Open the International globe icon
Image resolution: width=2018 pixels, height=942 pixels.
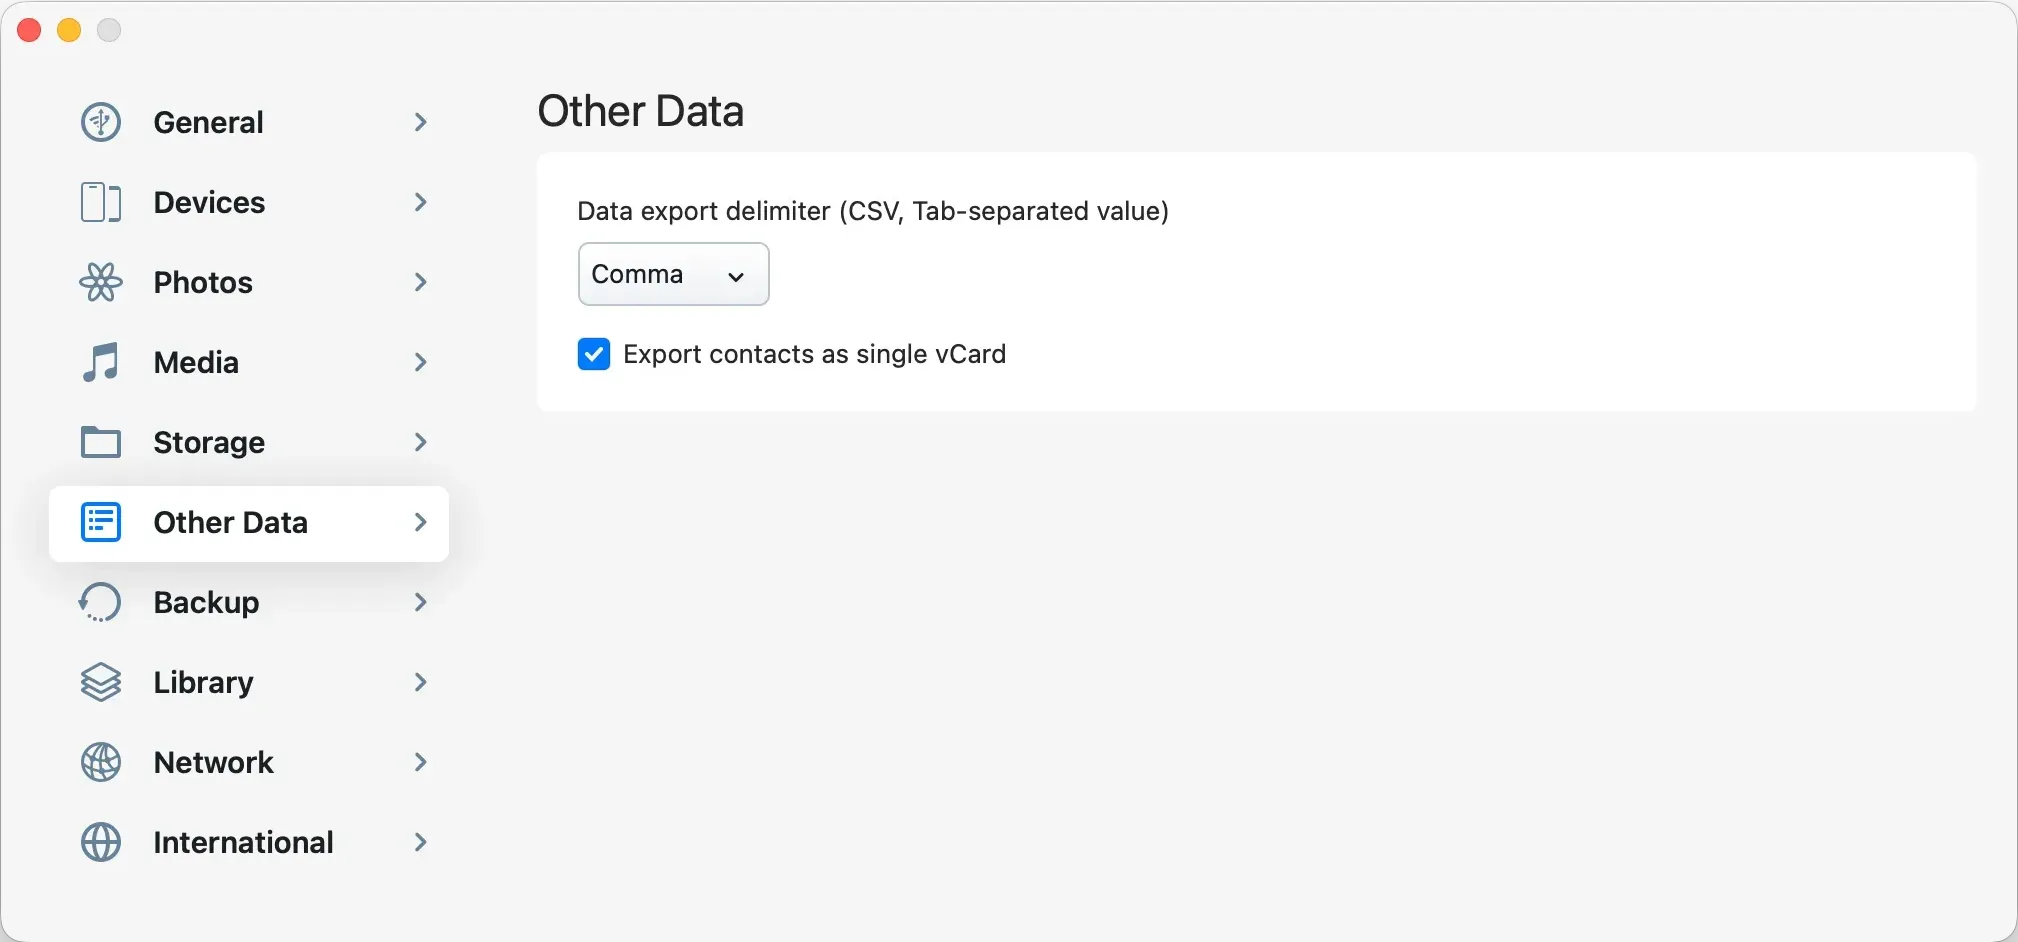tap(100, 841)
